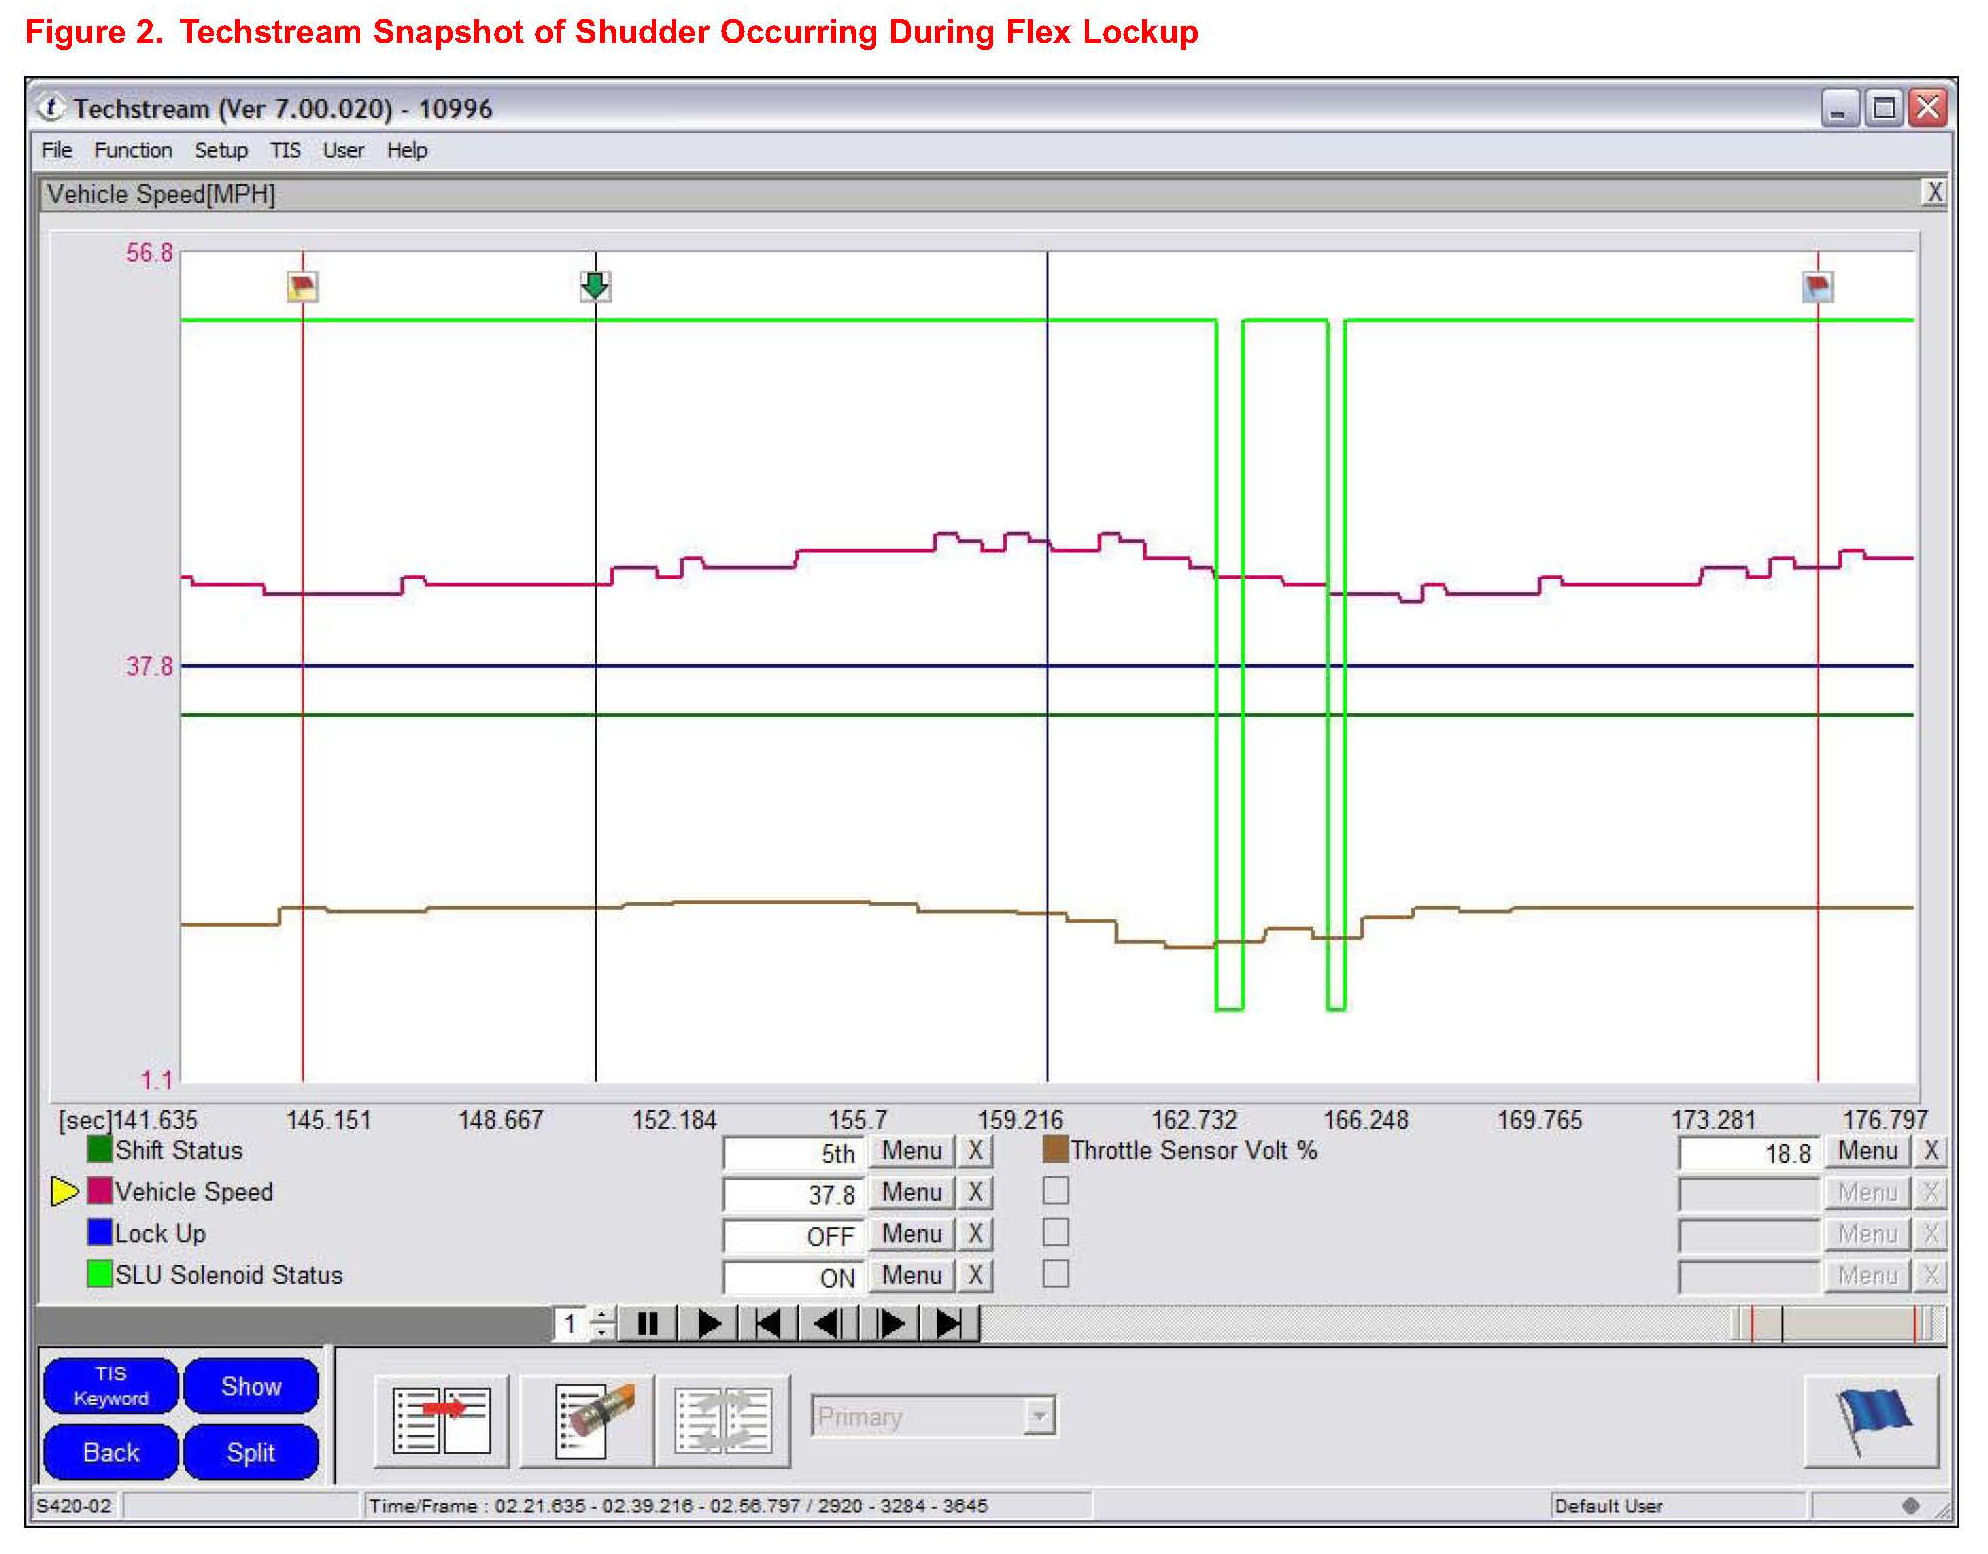Check the empty box under Throttle Sensor
The width and height of the screenshot is (1988, 1554).
point(1055,1191)
